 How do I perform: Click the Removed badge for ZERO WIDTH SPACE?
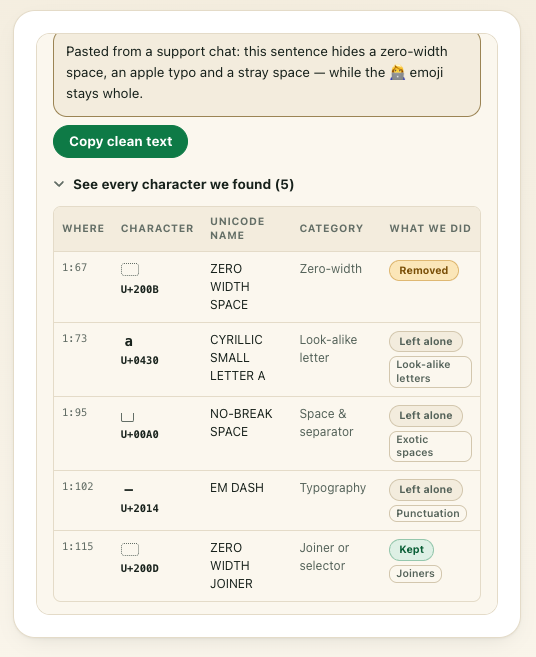tap(424, 271)
